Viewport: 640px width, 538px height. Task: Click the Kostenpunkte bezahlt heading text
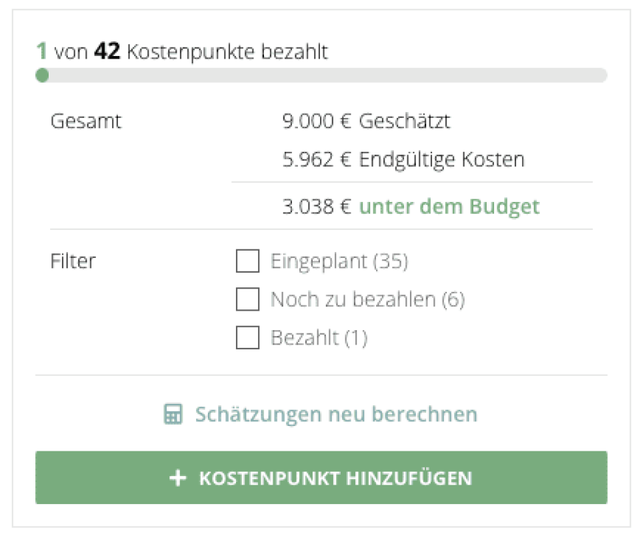coord(227,51)
